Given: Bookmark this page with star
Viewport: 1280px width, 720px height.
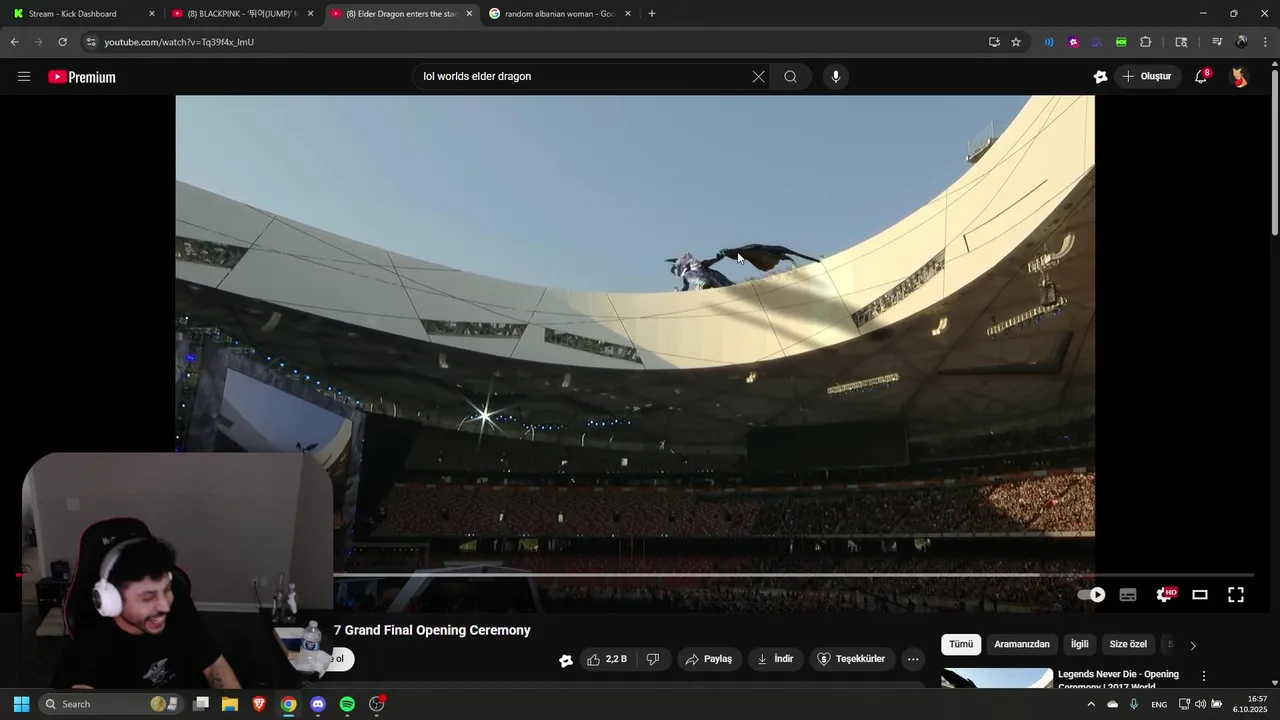Looking at the screenshot, I should coord(1016,42).
